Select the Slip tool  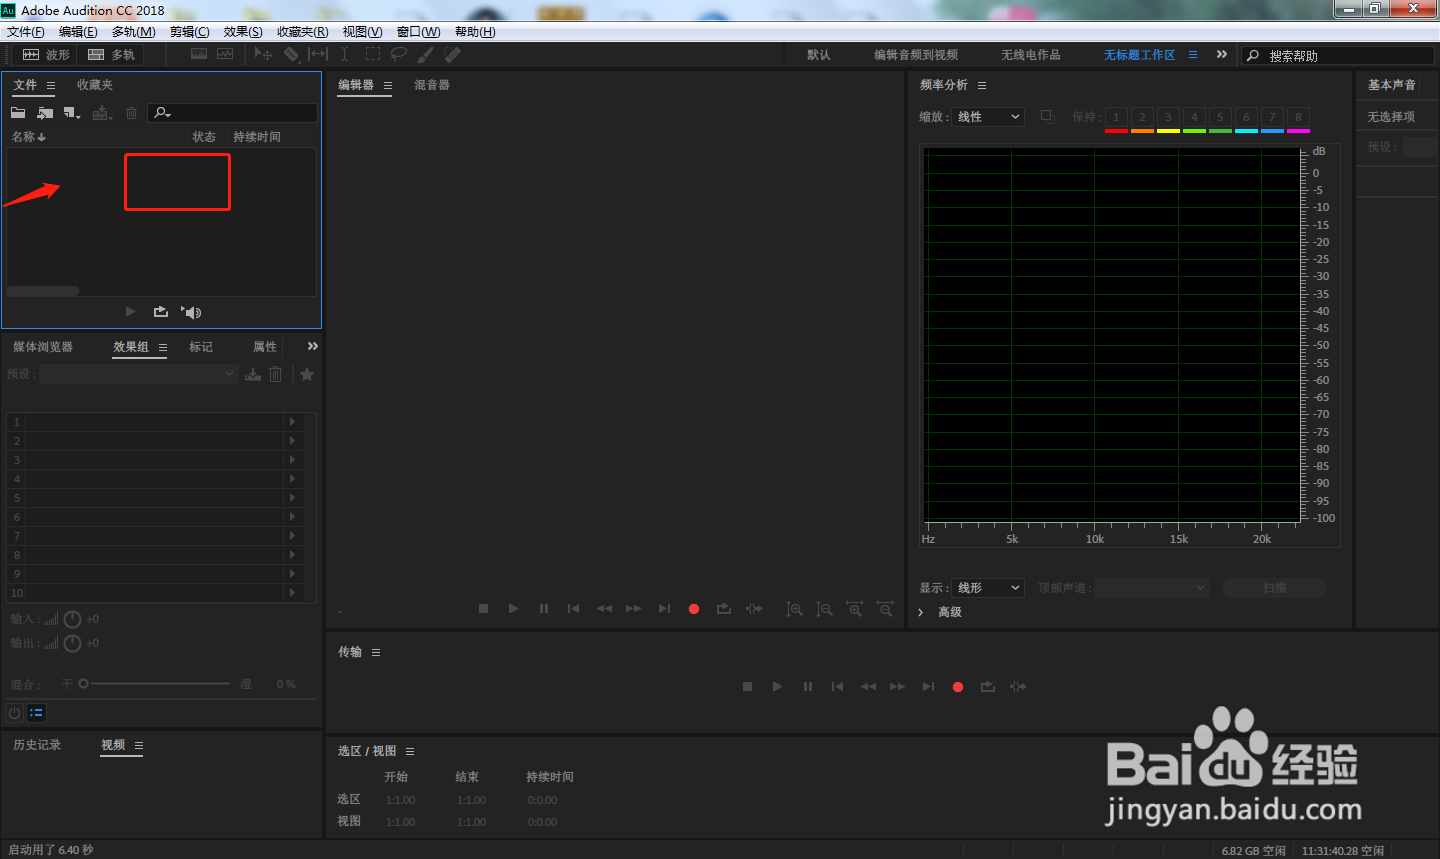(x=318, y=54)
